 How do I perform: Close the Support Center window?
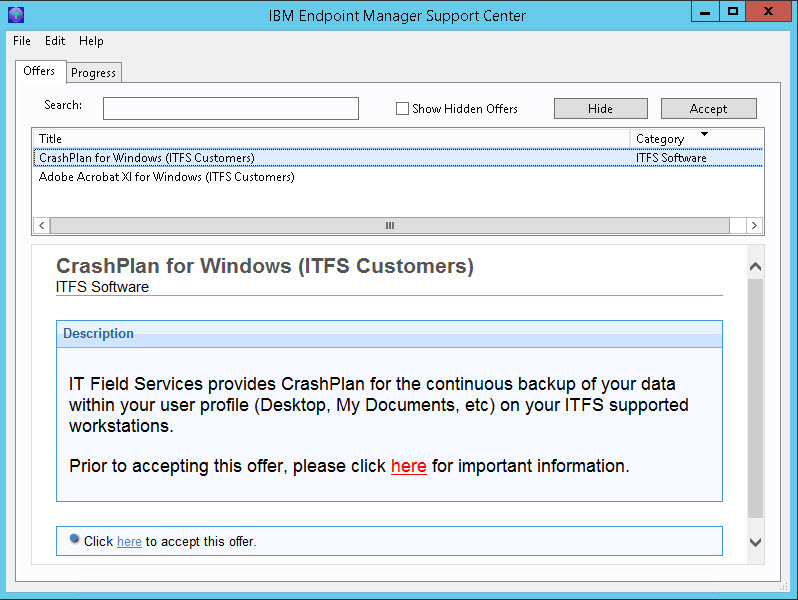768,12
